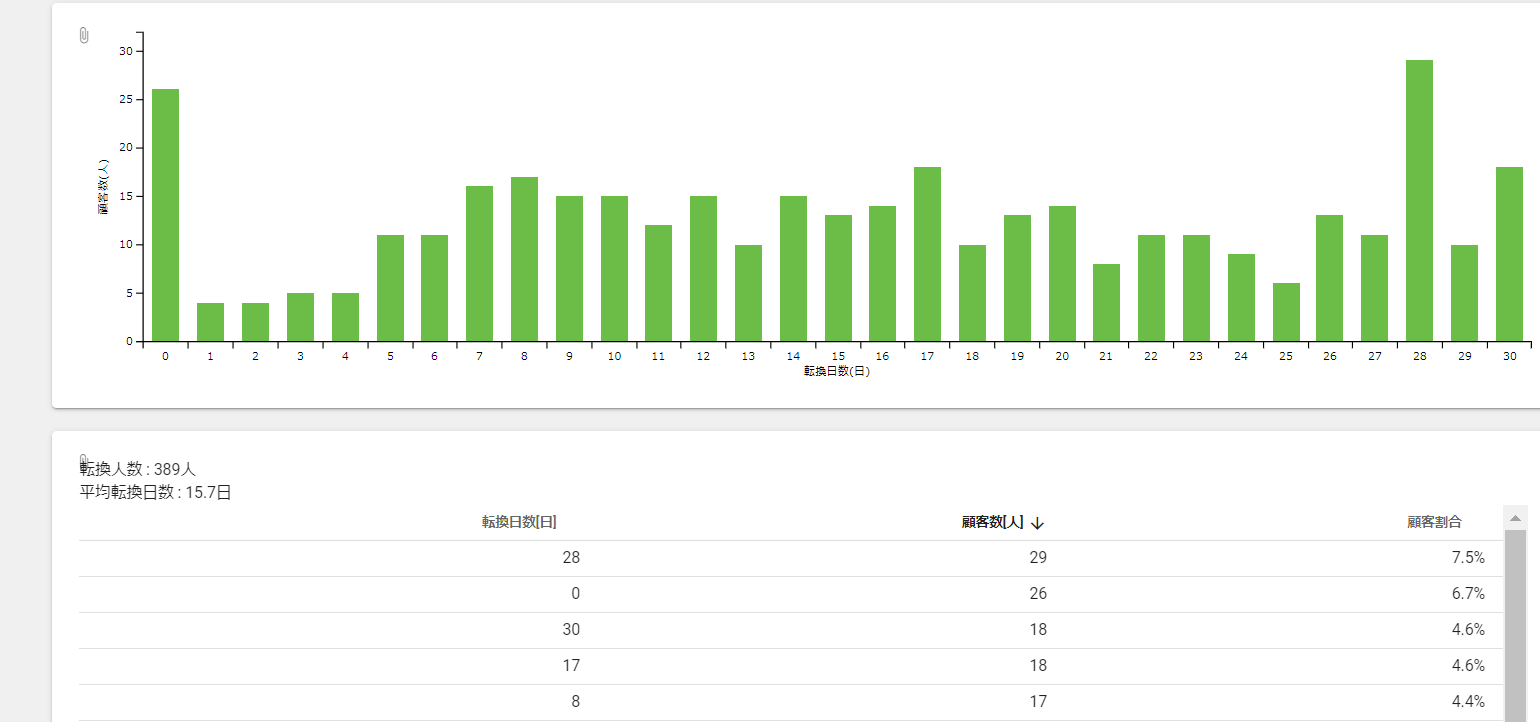Select the rightmost bar for day 30
The width and height of the screenshot is (1540, 722).
(x=1508, y=255)
